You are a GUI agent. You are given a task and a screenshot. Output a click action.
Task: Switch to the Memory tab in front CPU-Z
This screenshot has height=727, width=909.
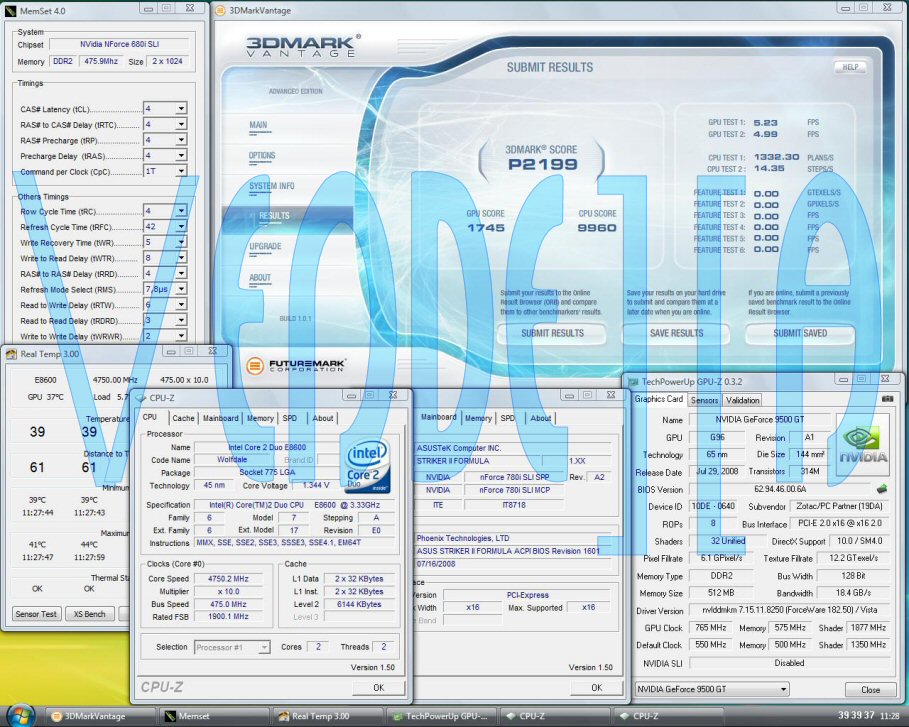[x=260, y=418]
